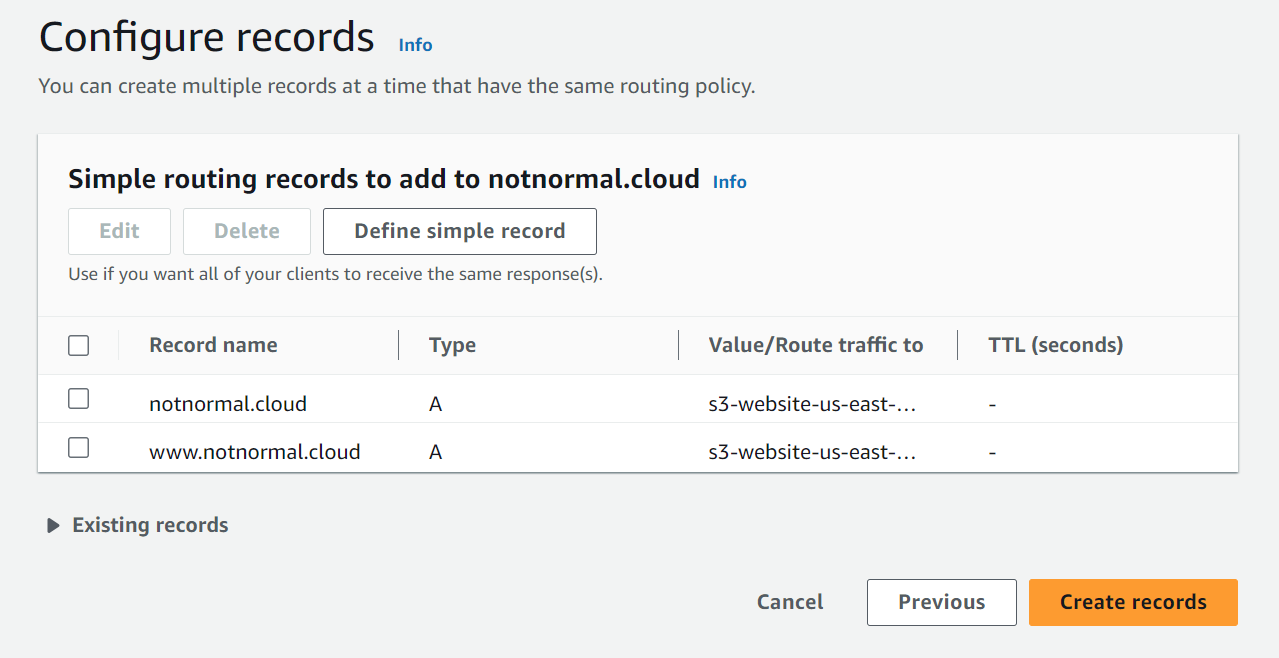Select the www.notnormal.cloud record checkbox

[x=78, y=448]
